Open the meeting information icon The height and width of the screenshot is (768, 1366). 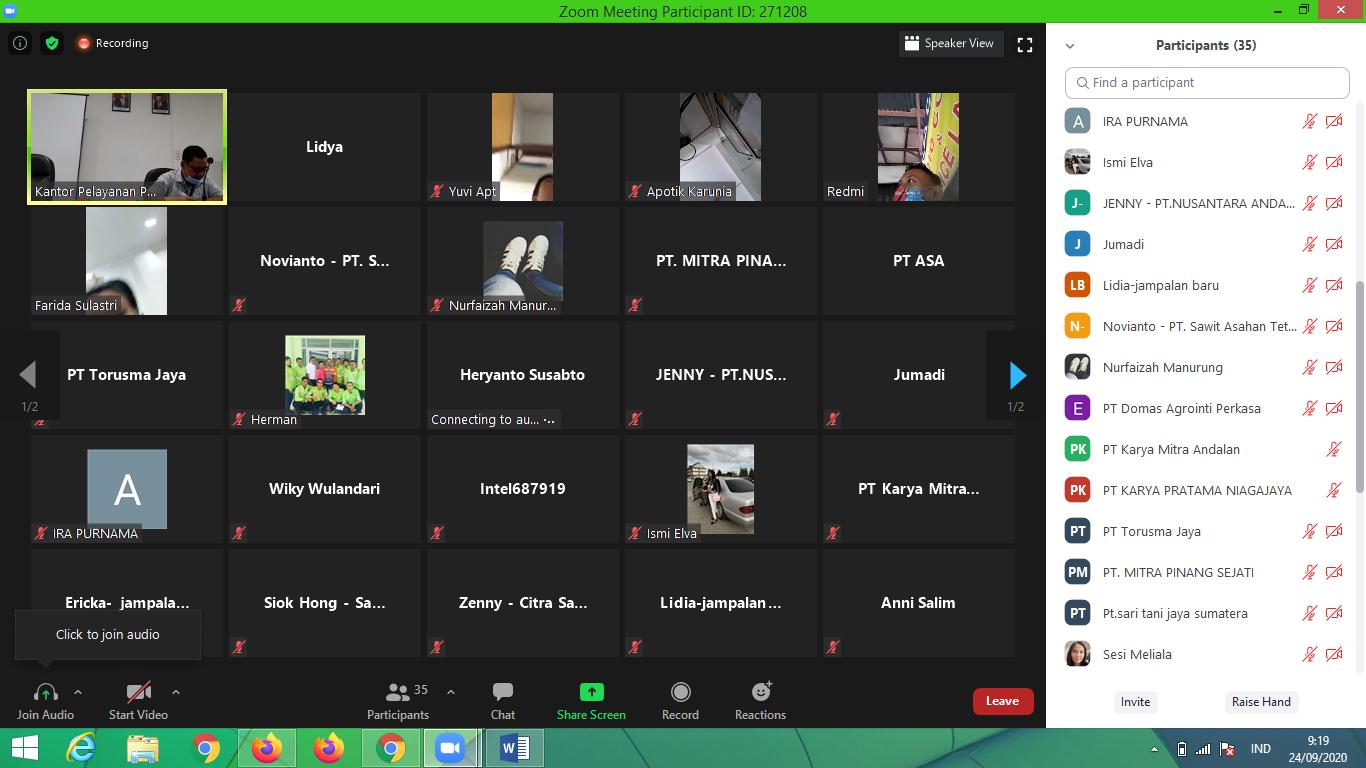point(19,43)
